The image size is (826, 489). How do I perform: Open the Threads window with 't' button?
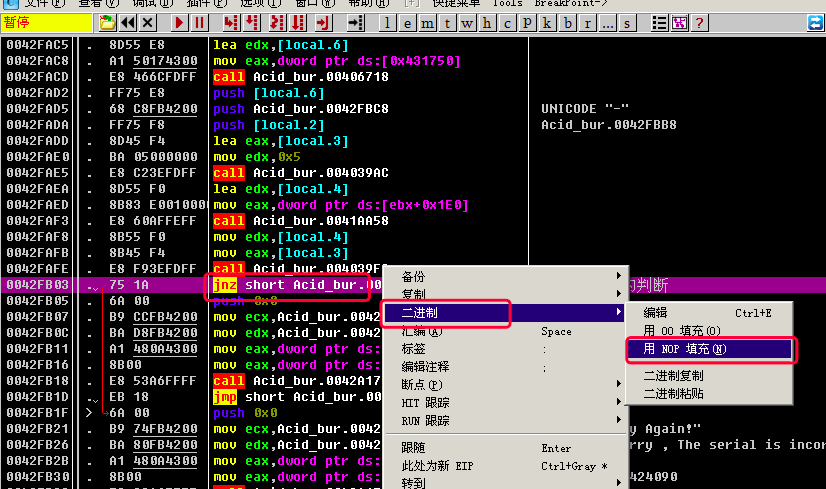[x=448, y=23]
